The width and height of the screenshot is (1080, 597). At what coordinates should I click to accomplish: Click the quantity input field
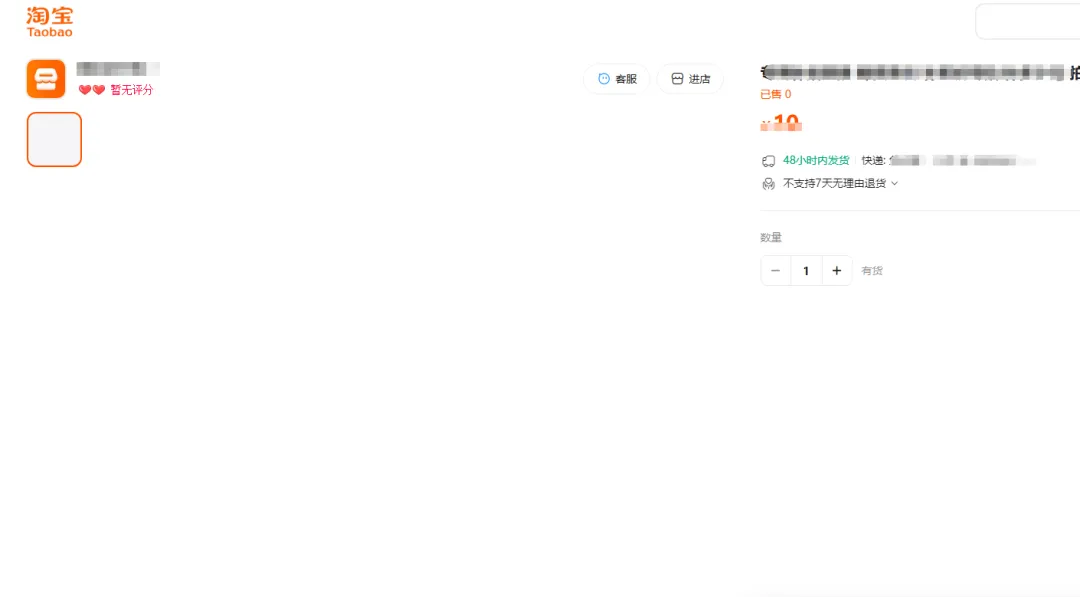point(806,271)
